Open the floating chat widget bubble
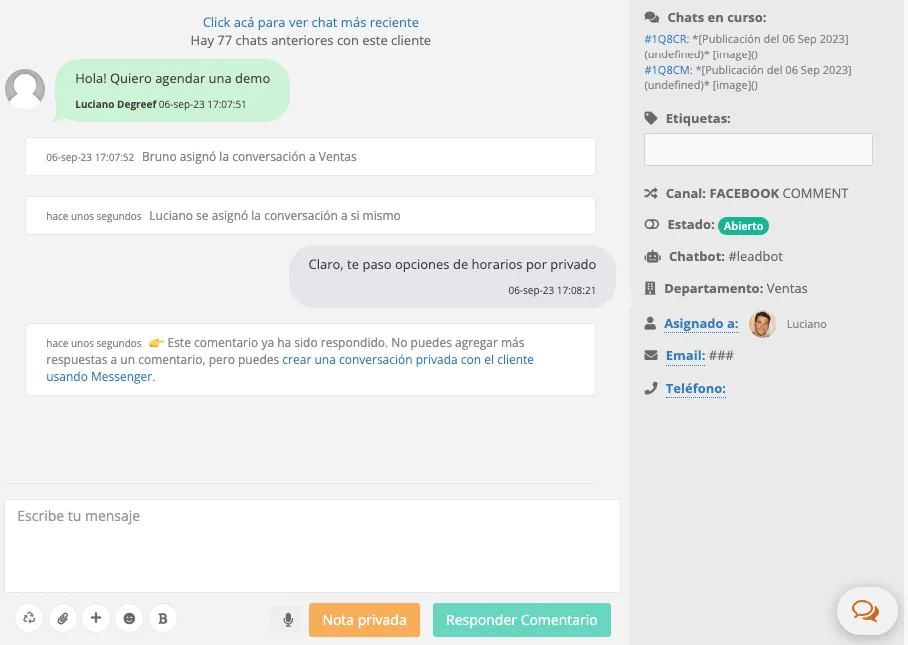Screen dimensions: 908x645 click(x=866, y=610)
